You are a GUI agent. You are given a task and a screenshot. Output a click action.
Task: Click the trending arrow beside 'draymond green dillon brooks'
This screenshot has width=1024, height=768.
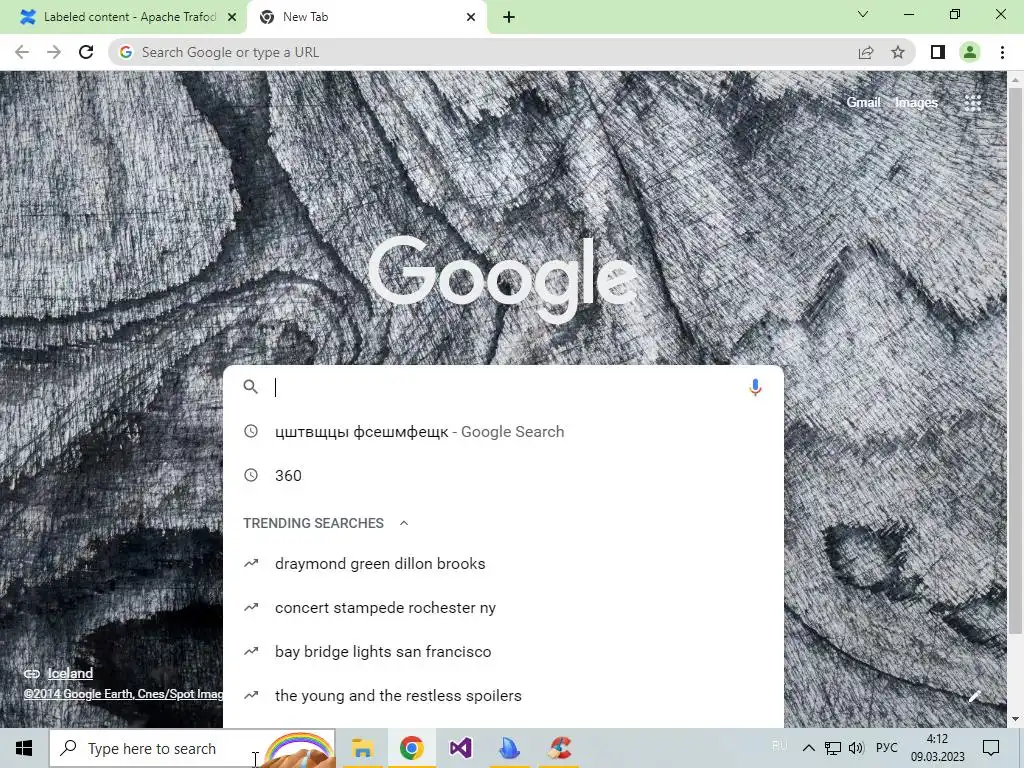(251, 563)
